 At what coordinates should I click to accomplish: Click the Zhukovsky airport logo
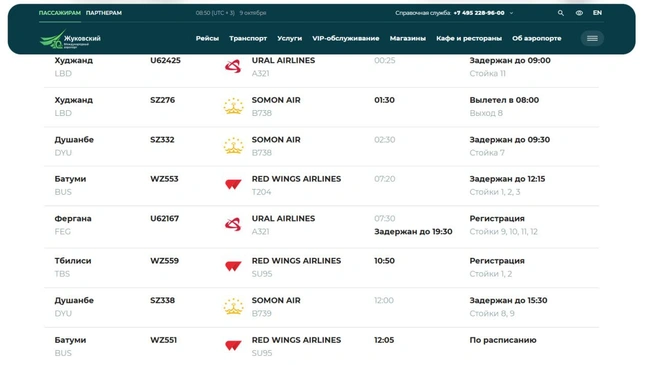pos(70,39)
